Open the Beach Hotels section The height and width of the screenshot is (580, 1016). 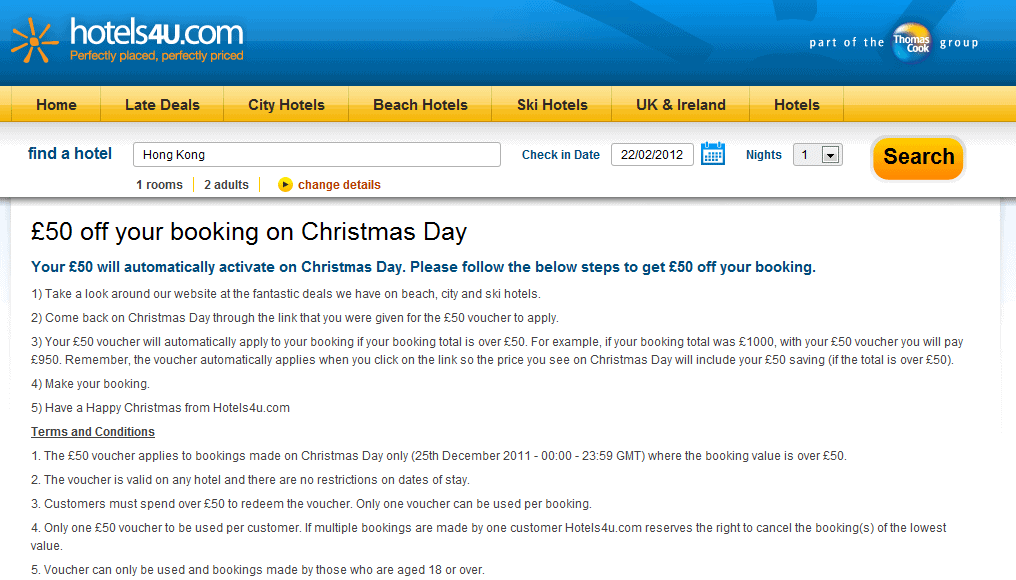(420, 105)
